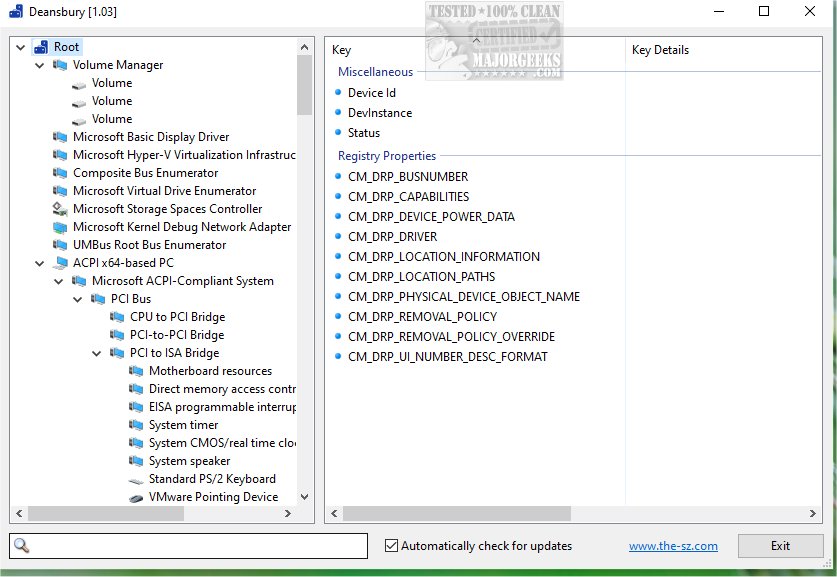Select the CM_DRP_CAPABILITIES row
This screenshot has width=837, height=577.
(x=408, y=197)
